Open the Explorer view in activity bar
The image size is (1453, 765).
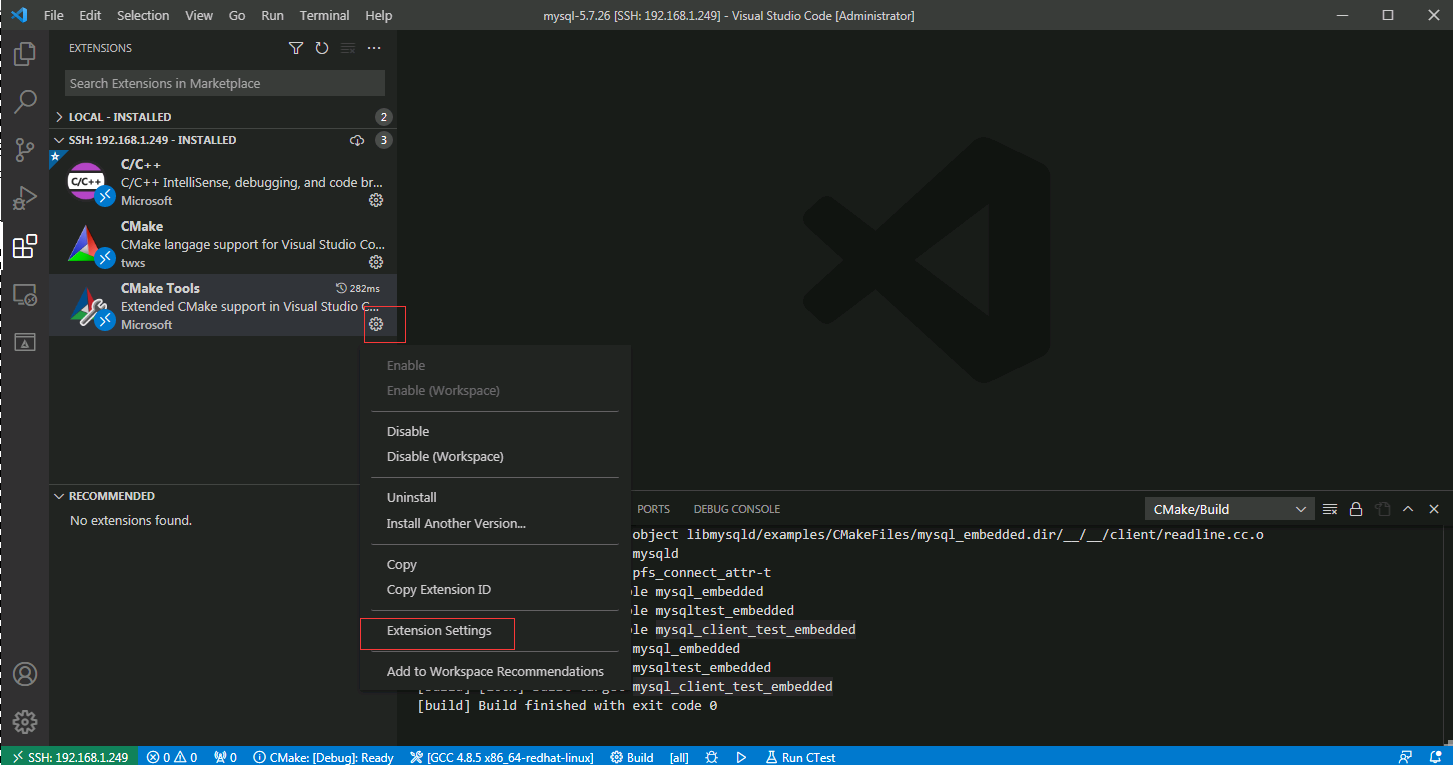click(25, 54)
